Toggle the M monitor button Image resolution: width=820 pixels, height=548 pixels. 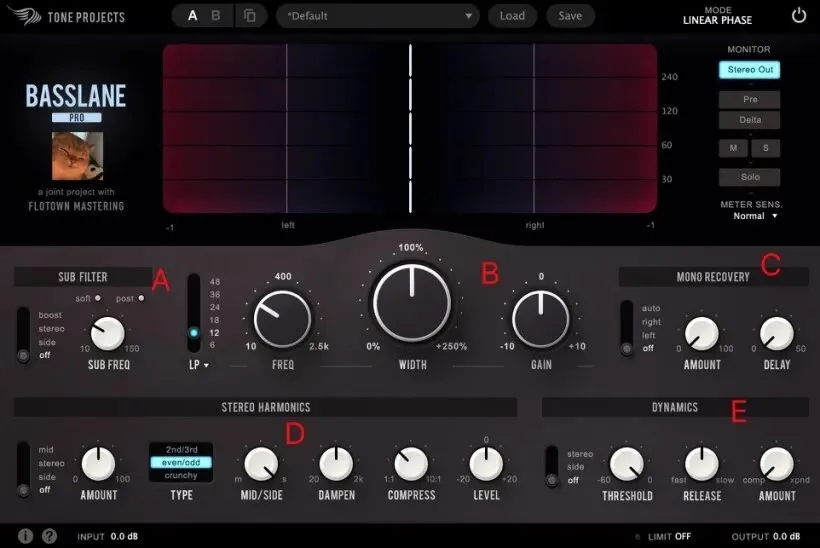point(733,149)
